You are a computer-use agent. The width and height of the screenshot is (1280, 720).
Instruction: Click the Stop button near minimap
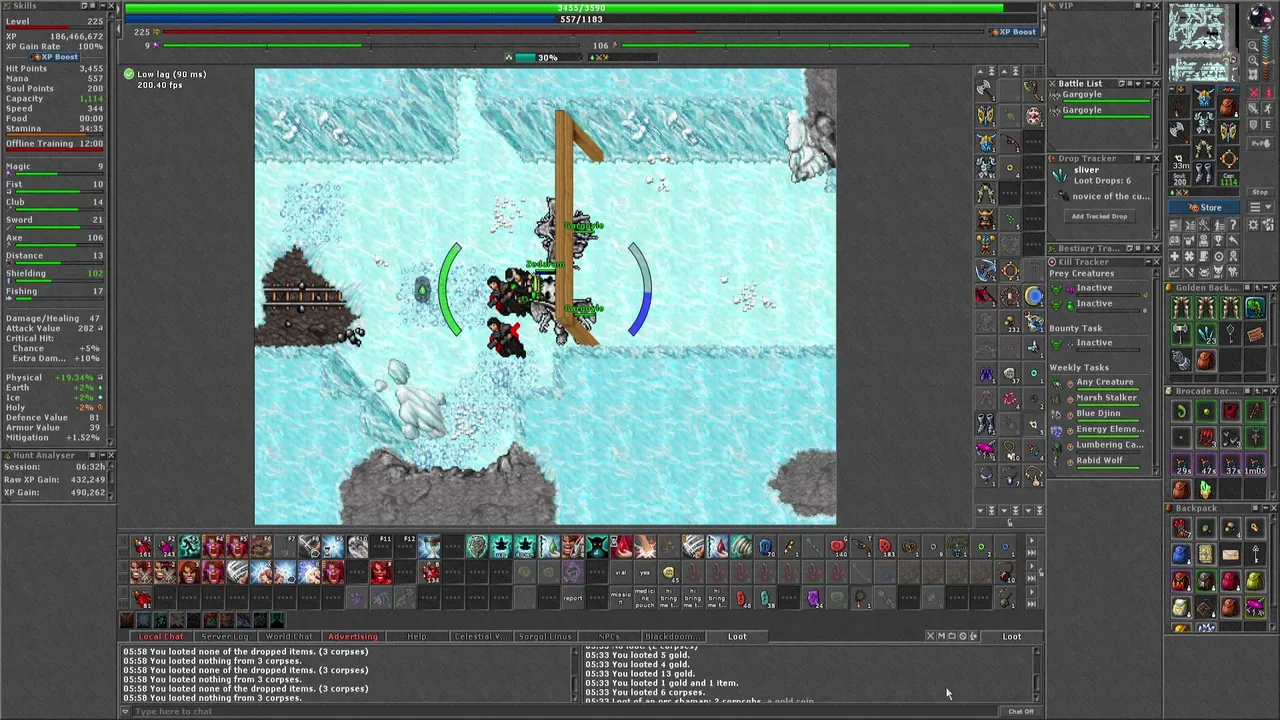click(1260, 192)
